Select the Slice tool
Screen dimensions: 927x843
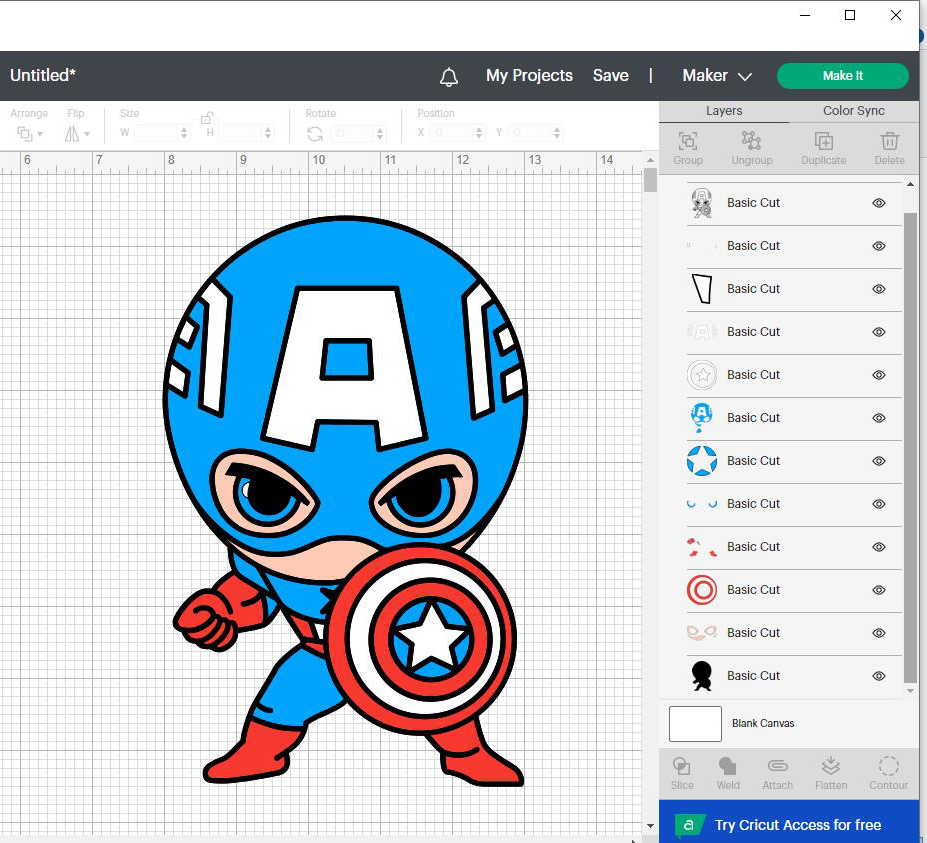coord(681,767)
